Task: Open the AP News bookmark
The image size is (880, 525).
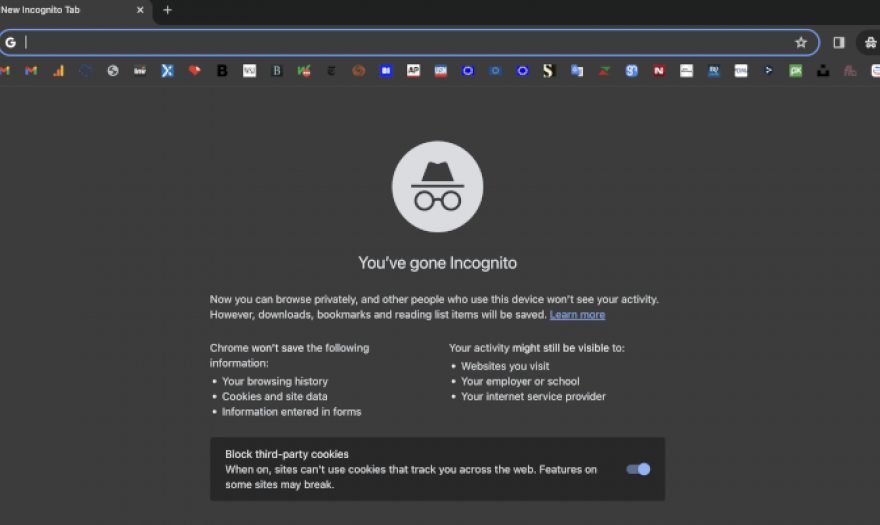Action: 413,71
